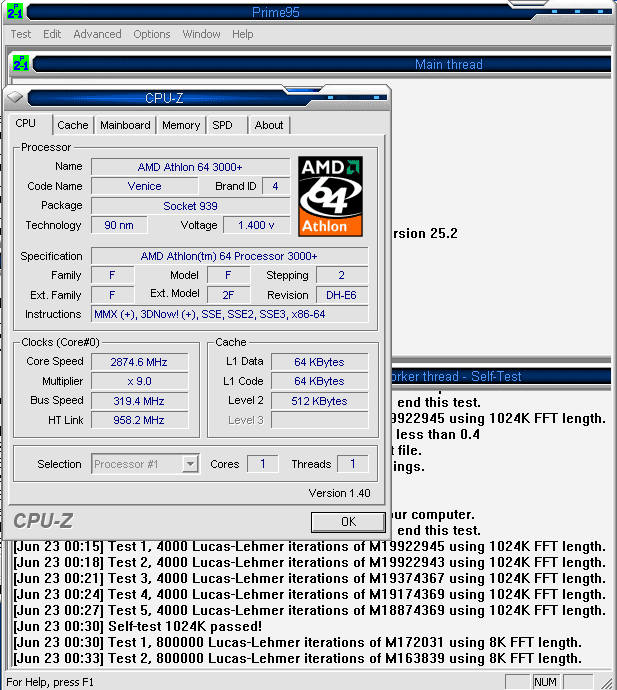Open the Window menu in Prime95
This screenshot has height=690, width=617.
coord(201,34)
